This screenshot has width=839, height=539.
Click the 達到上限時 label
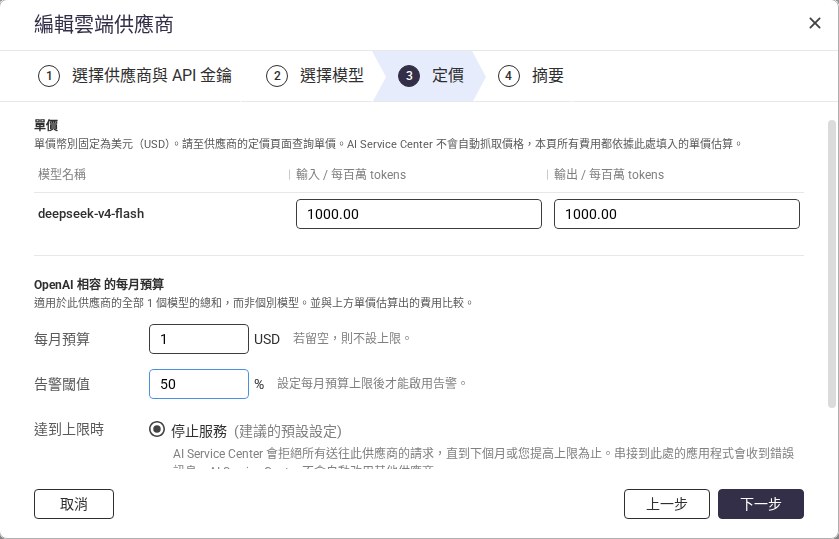point(69,429)
